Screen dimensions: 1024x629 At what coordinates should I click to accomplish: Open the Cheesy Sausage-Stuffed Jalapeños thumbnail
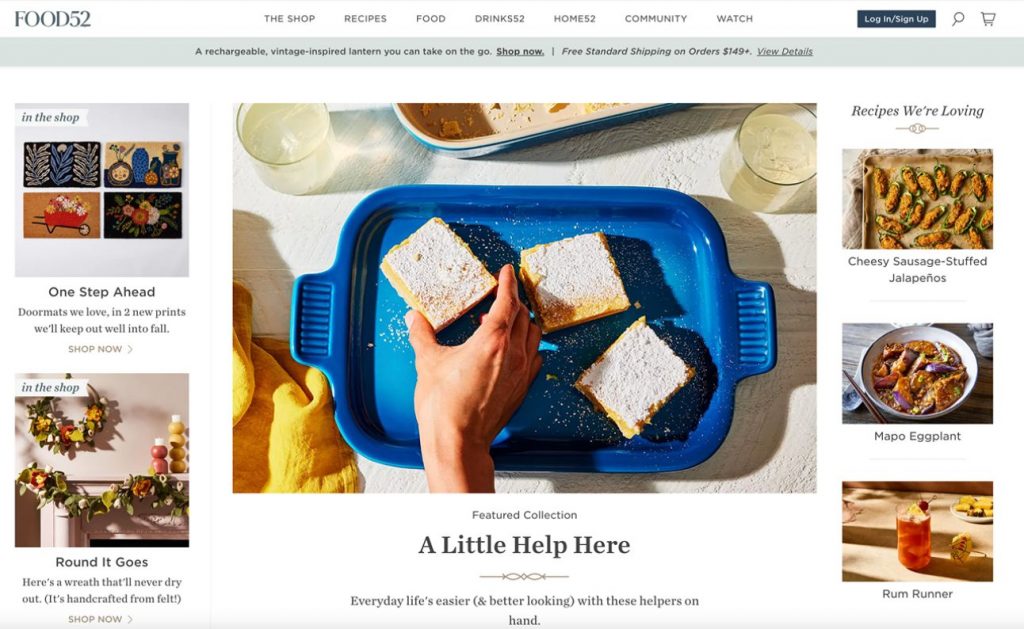917,199
